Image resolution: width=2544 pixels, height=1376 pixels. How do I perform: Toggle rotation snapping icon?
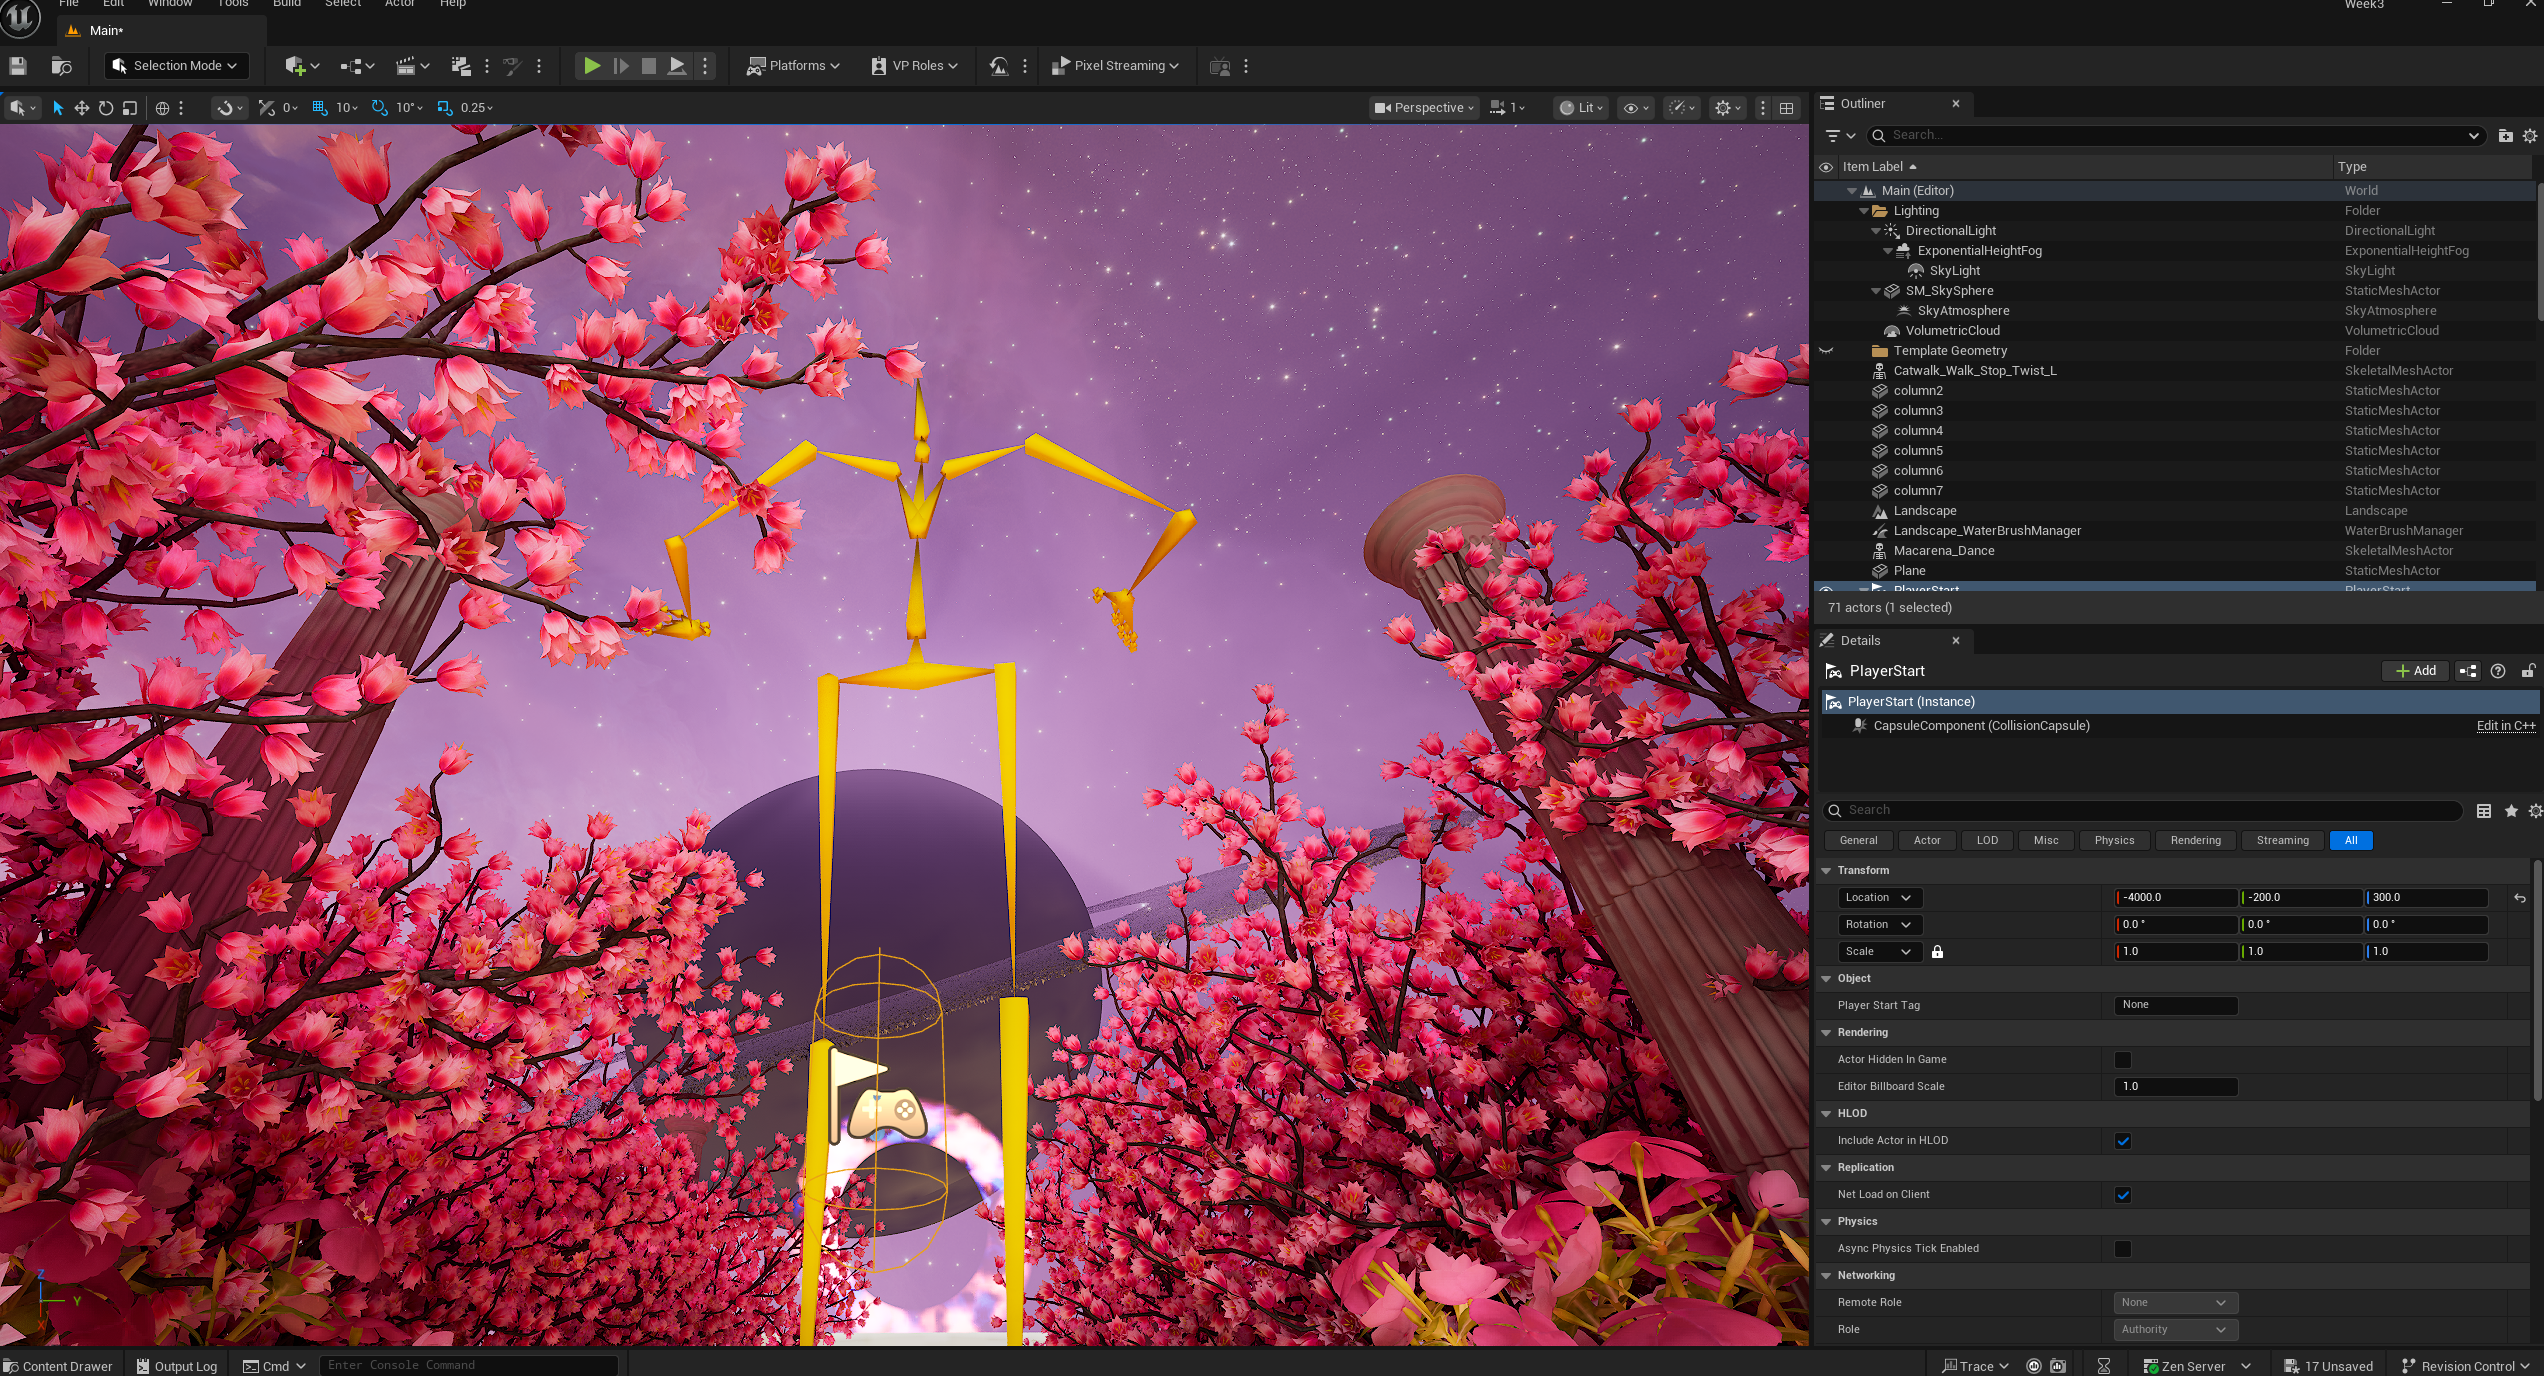(379, 108)
